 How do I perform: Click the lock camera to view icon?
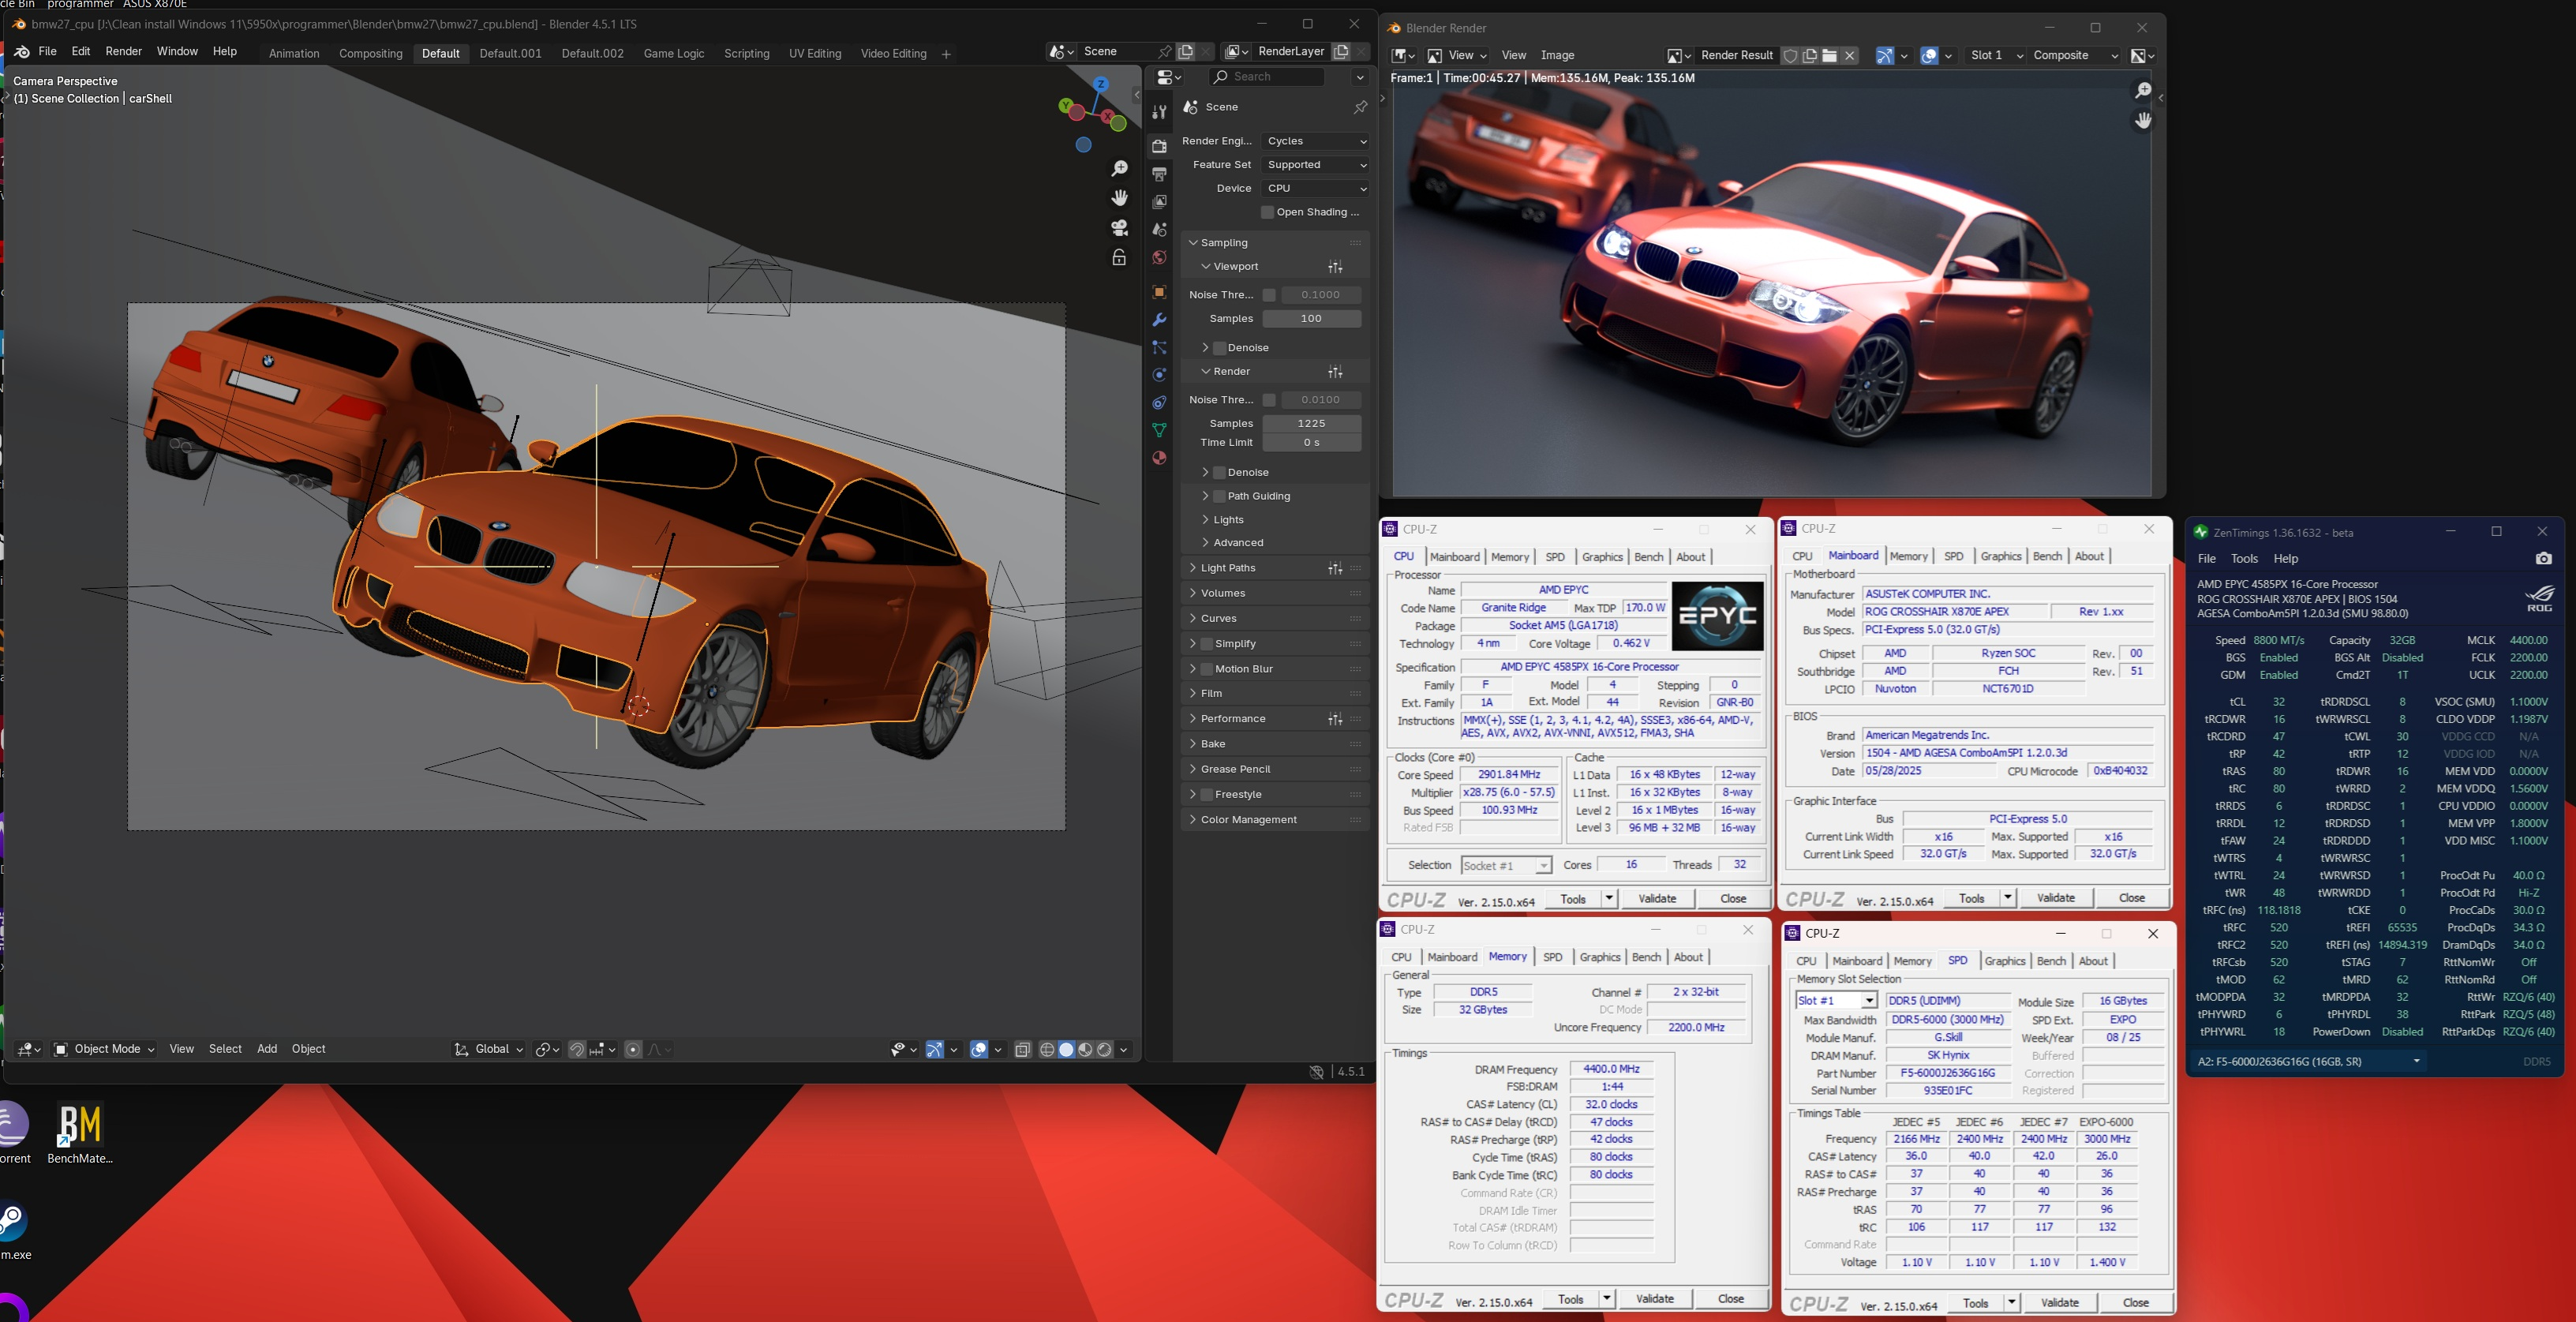(x=1120, y=257)
